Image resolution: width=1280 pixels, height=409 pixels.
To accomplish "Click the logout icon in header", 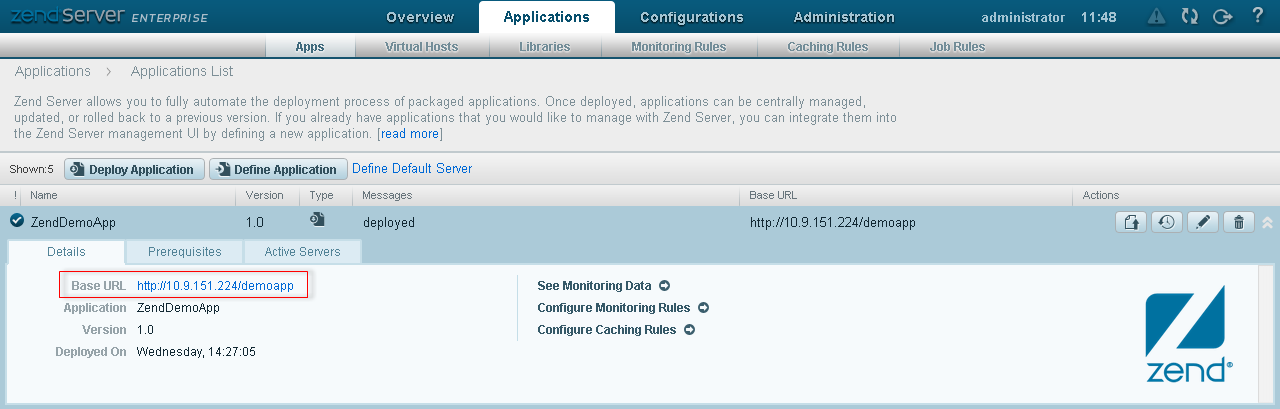I will pos(1221,16).
